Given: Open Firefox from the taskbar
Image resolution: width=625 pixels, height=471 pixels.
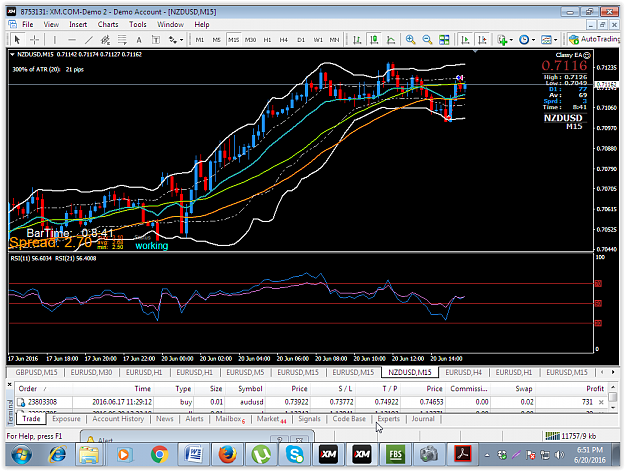Looking at the screenshot, I should tap(227, 454).
